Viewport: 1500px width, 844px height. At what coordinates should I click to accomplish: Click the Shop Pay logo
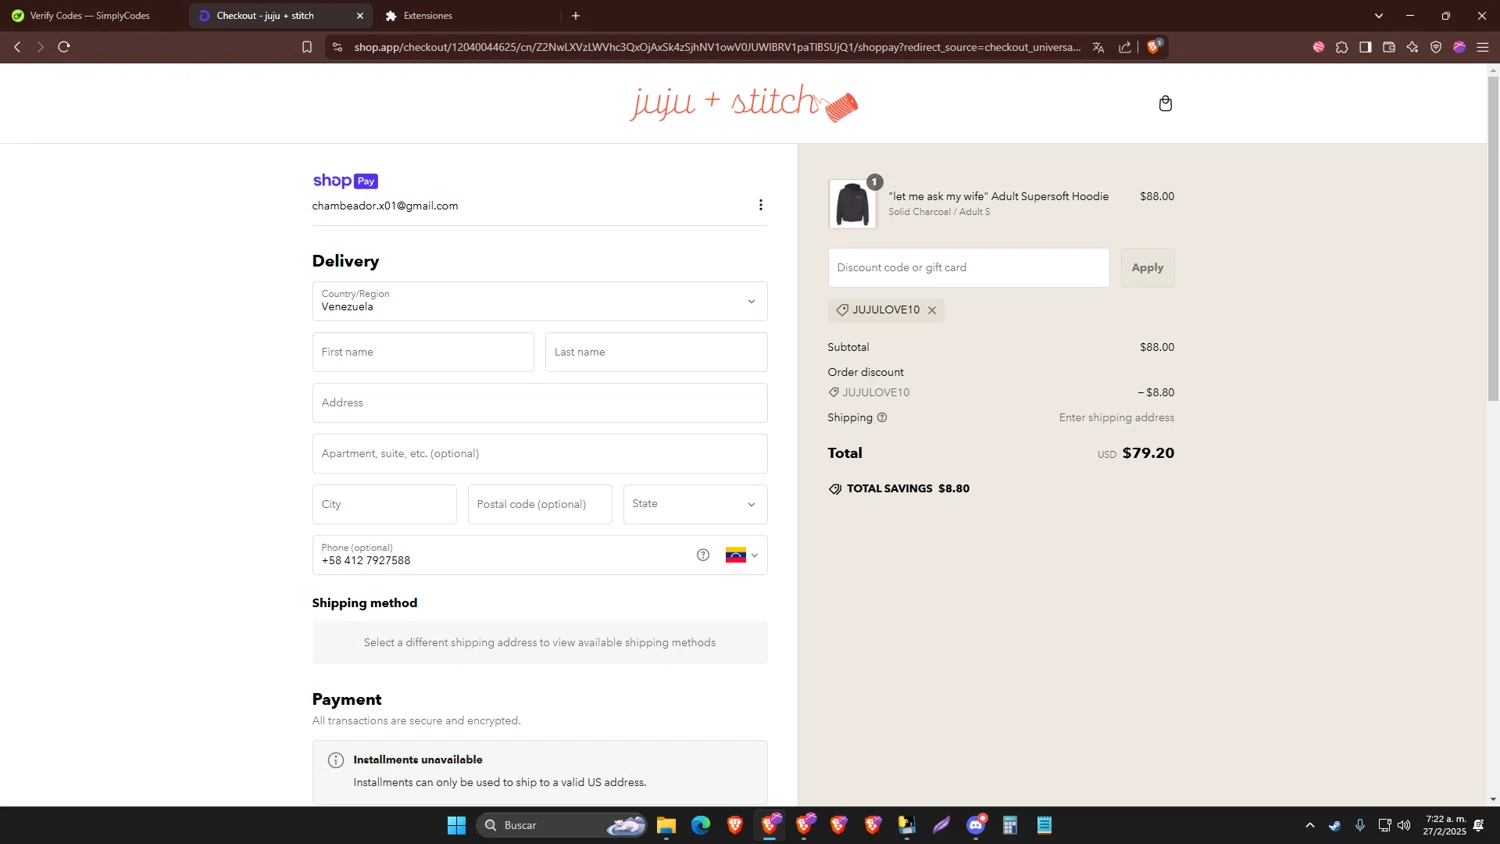point(345,181)
